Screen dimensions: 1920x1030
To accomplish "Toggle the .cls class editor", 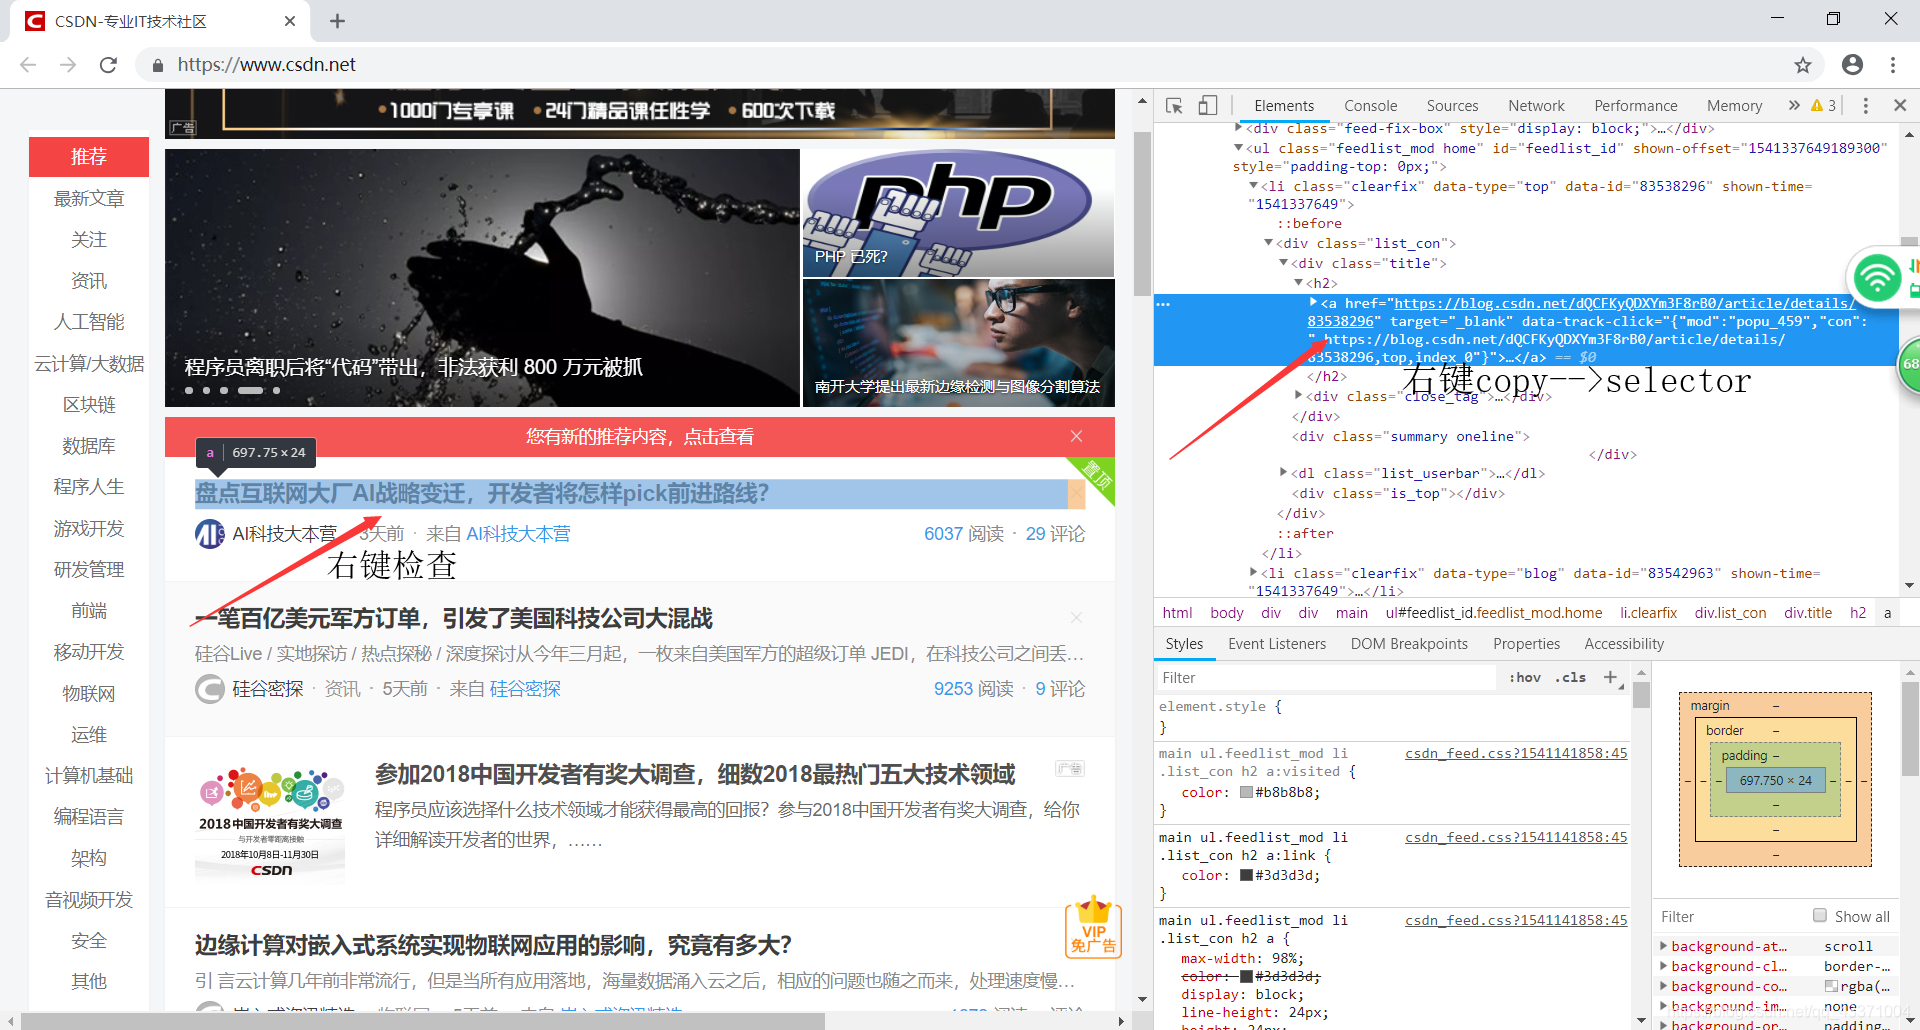I will pyautogui.click(x=1571, y=677).
